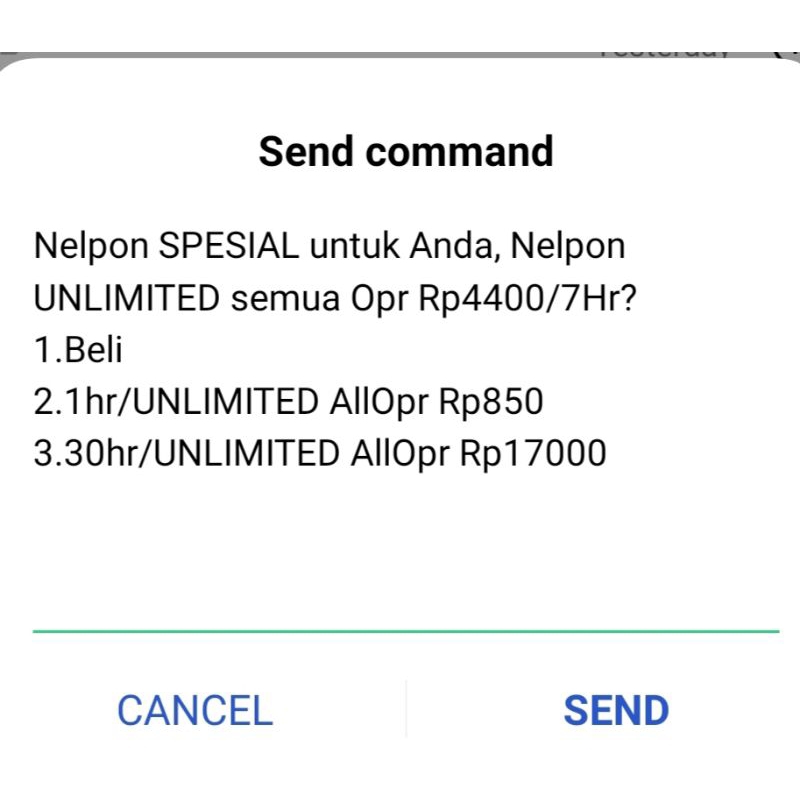
Task: Click the "Send command" dialog title
Action: (x=405, y=152)
